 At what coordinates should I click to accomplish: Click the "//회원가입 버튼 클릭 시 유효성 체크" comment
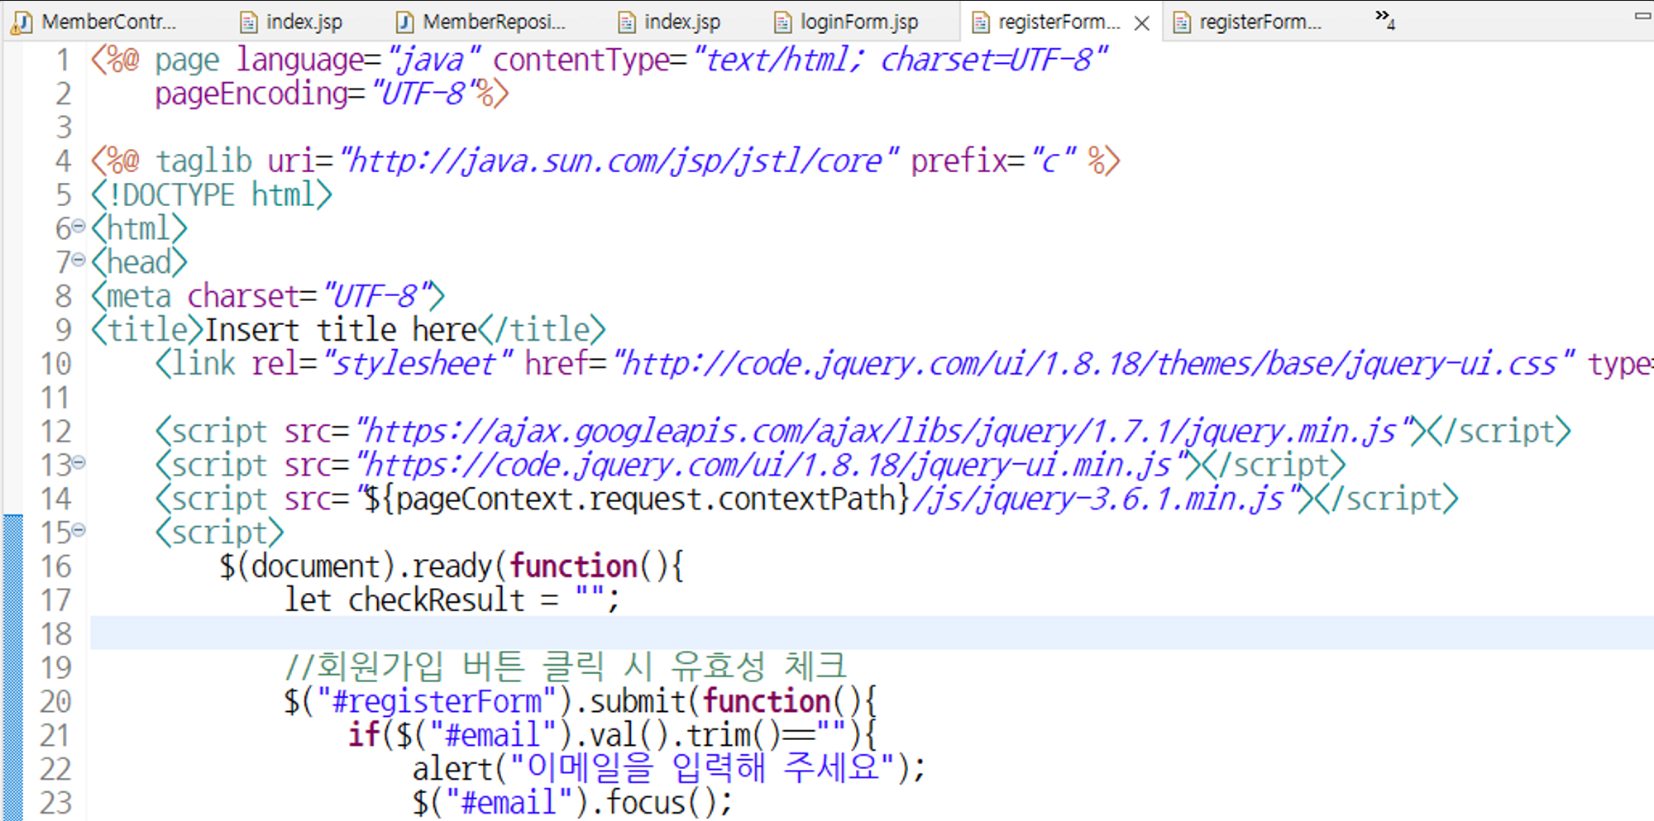pos(565,667)
